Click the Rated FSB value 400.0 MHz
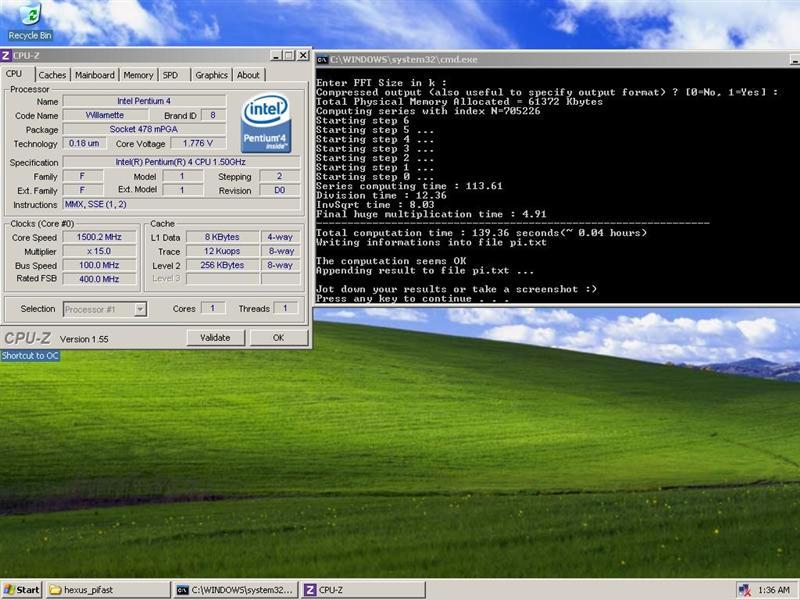800x600 pixels. pos(99,279)
